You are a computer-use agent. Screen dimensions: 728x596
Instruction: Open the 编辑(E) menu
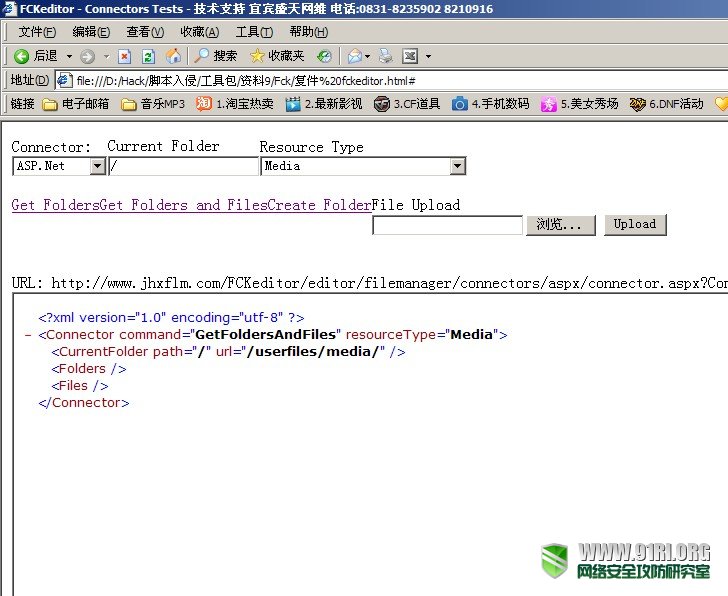tap(91, 32)
